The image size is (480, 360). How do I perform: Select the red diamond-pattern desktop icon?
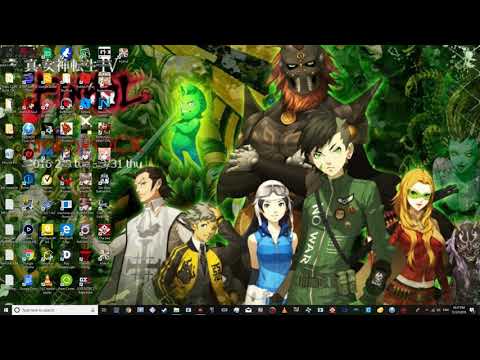point(104,230)
